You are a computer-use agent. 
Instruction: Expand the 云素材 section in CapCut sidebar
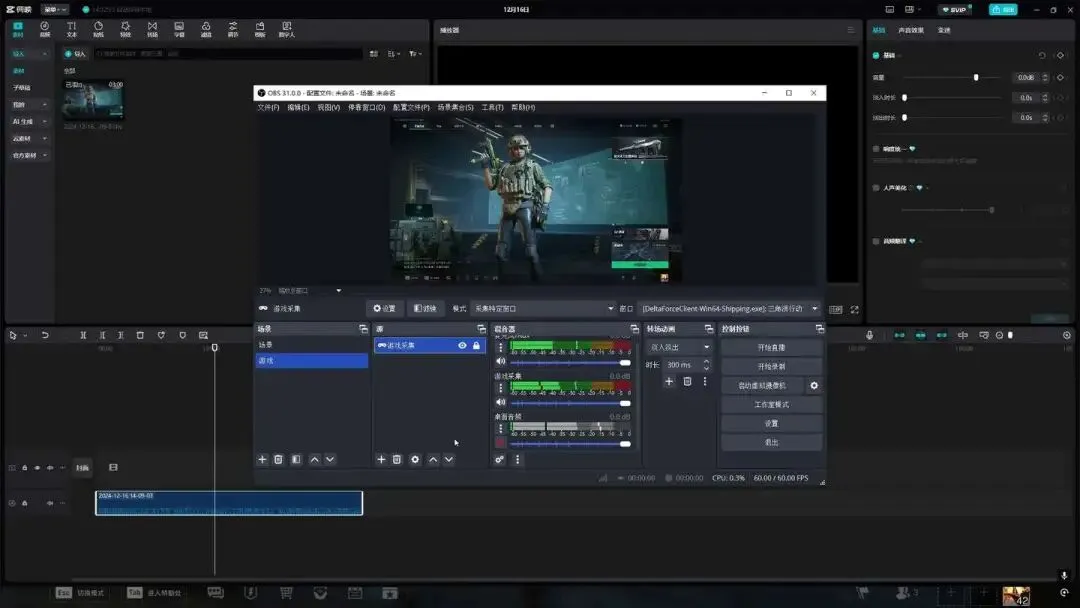[30, 138]
